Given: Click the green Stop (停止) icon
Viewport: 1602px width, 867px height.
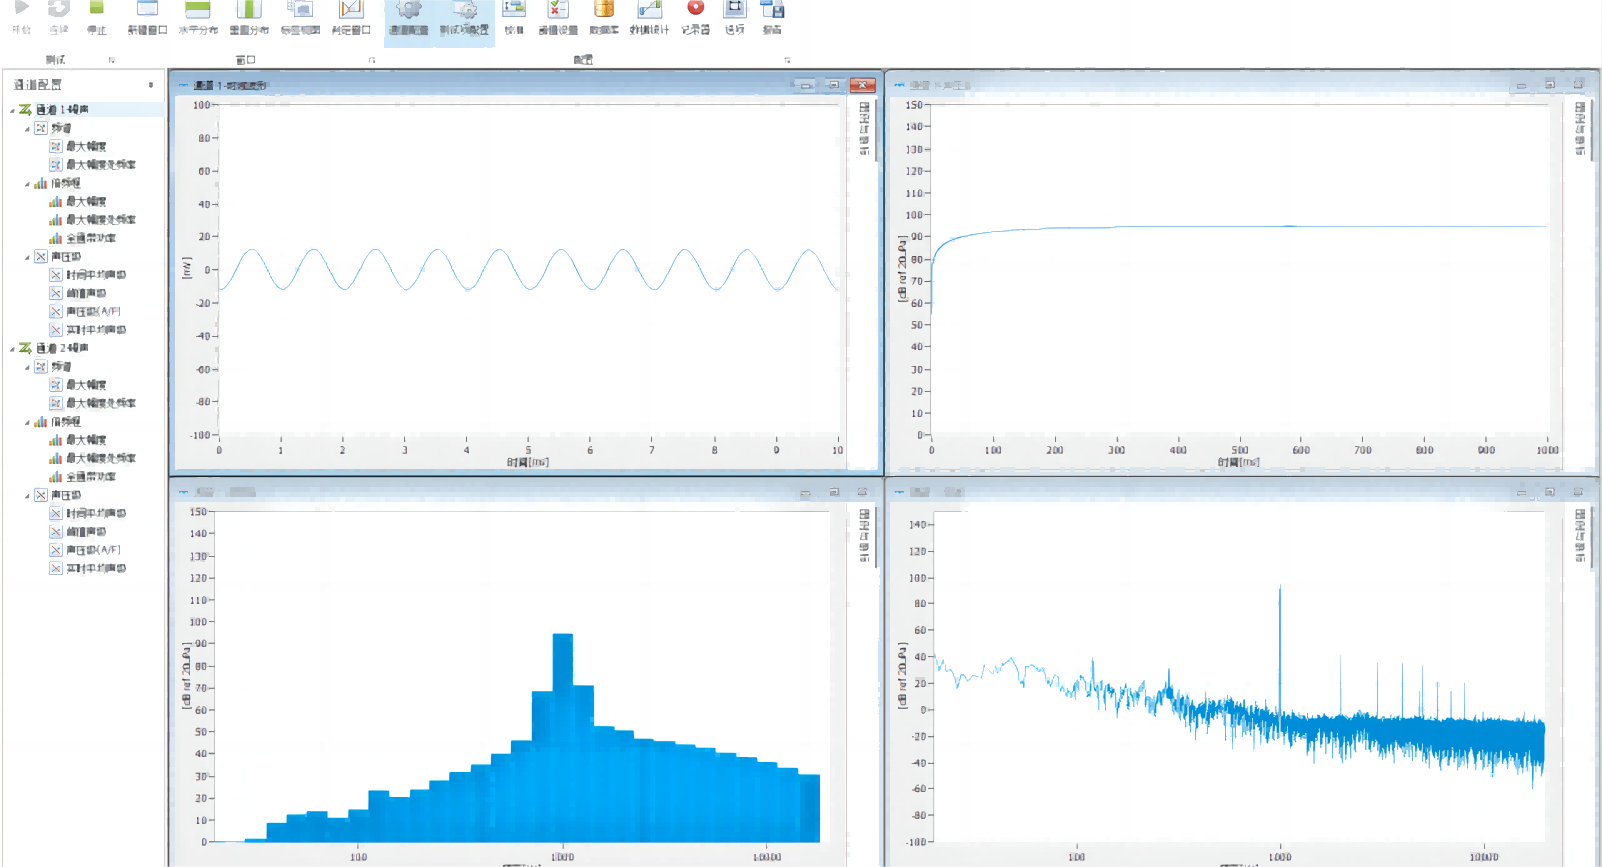Looking at the screenshot, I should pyautogui.click(x=96, y=12).
